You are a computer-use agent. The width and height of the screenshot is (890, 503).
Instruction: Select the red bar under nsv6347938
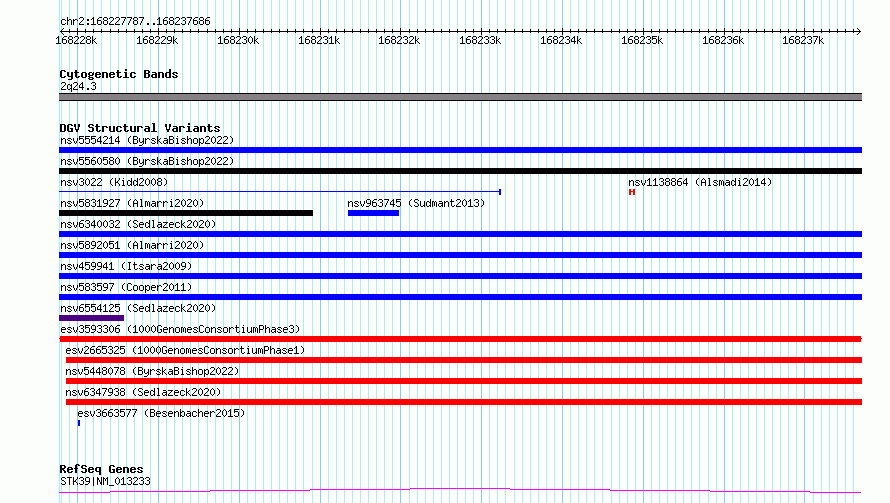point(464,402)
